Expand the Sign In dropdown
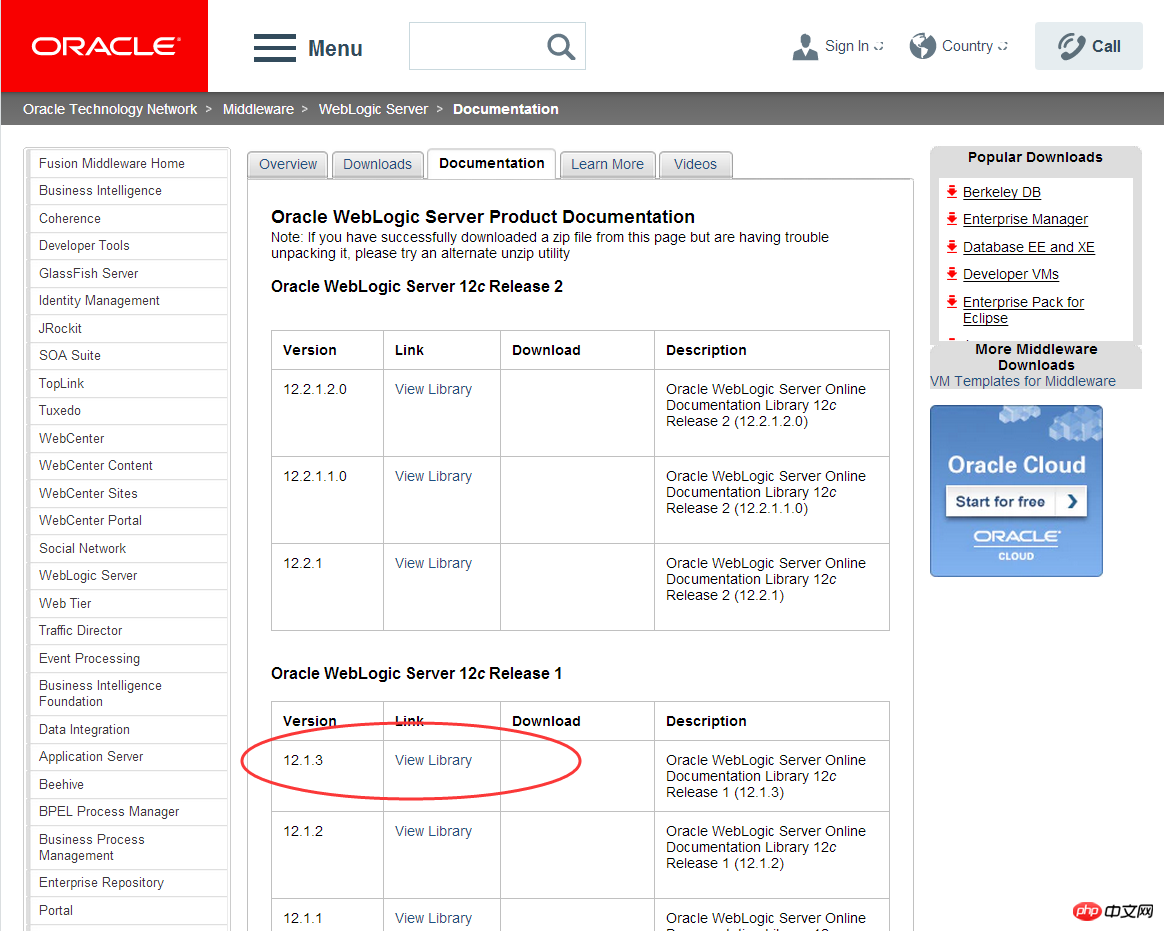 [880, 46]
